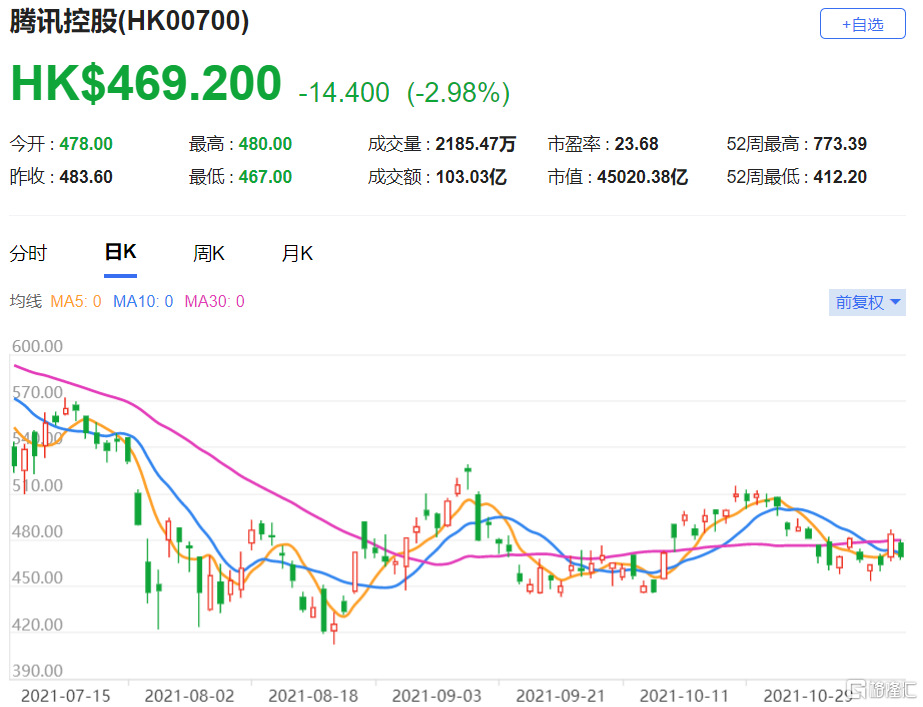
Task: Click the 2021-08-18 date axis label
Action: (313, 696)
